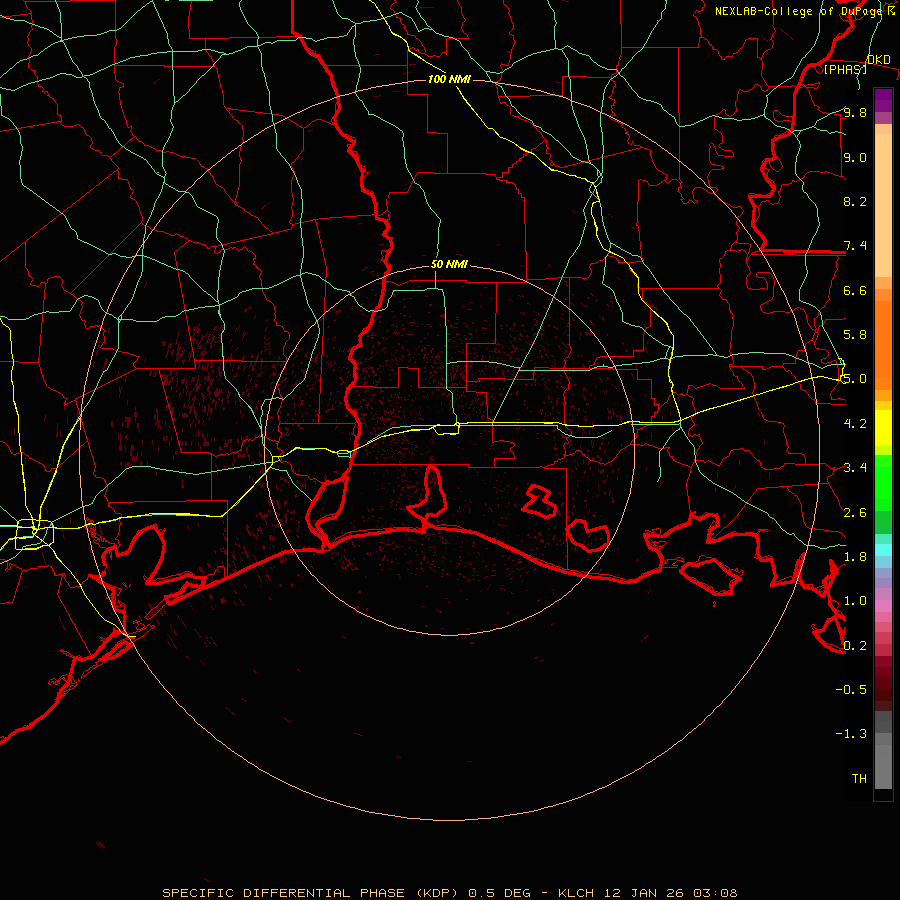Click the 9.8 legend value
This screenshot has width=900, height=900.
[x=855, y=112]
